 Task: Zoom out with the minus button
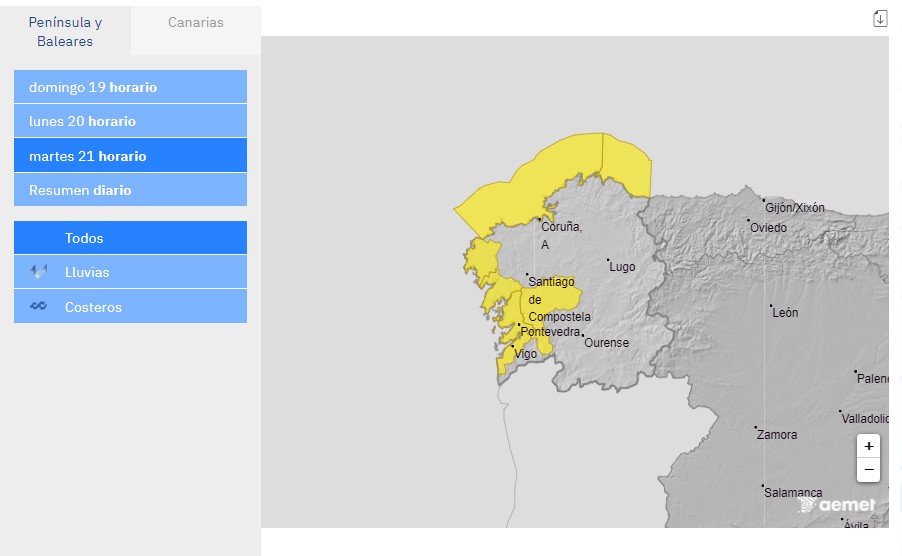[869, 470]
